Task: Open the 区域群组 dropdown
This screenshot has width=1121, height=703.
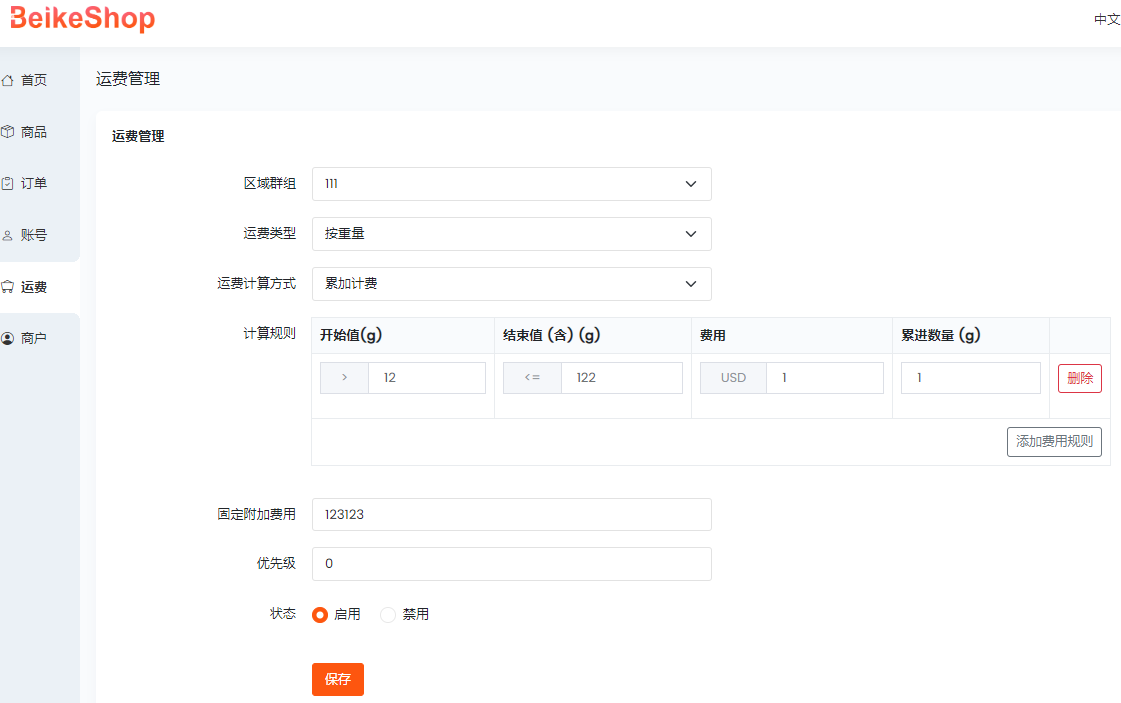Action: click(511, 184)
